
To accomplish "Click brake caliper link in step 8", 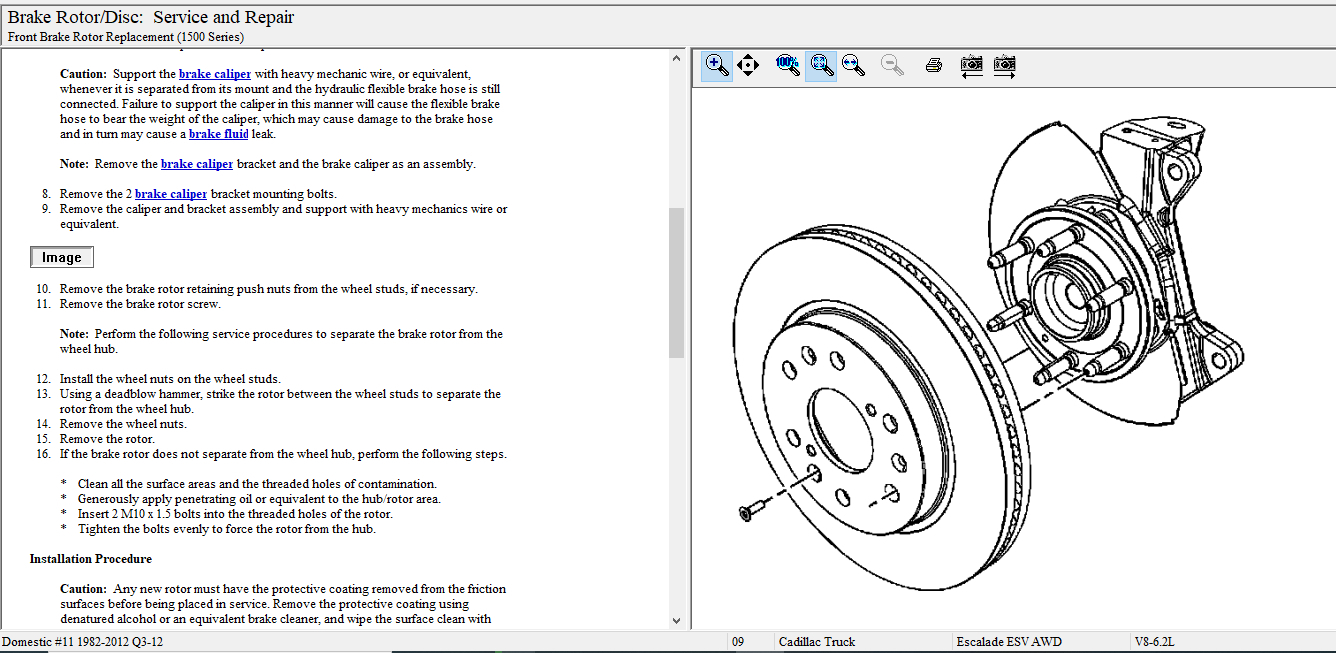I will [x=171, y=194].
